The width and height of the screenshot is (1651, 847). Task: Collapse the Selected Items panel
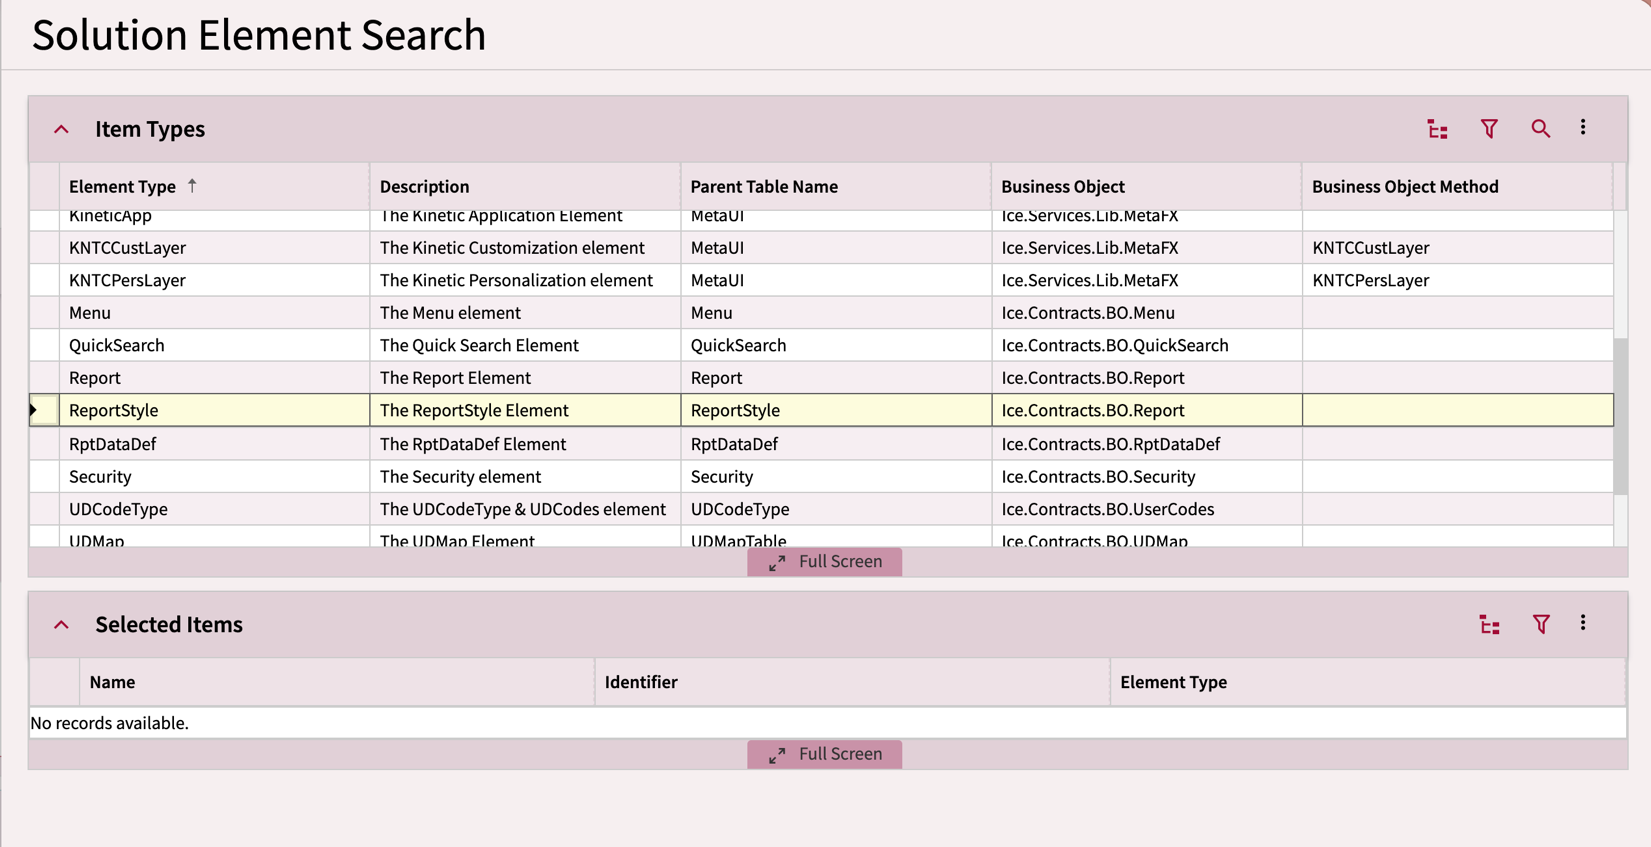click(x=61, y=625)
